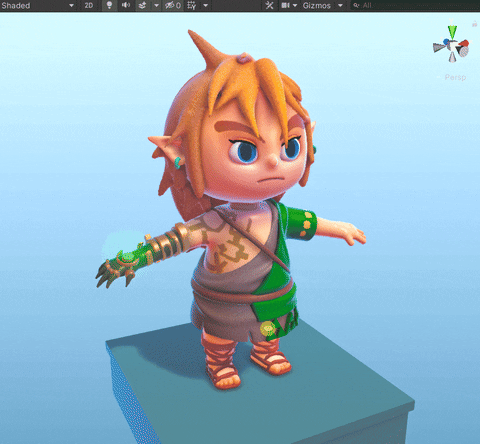The height and width of the screenshot is (444, 480).
Task: Click the gizmo center cube
Action: point(453,45)
